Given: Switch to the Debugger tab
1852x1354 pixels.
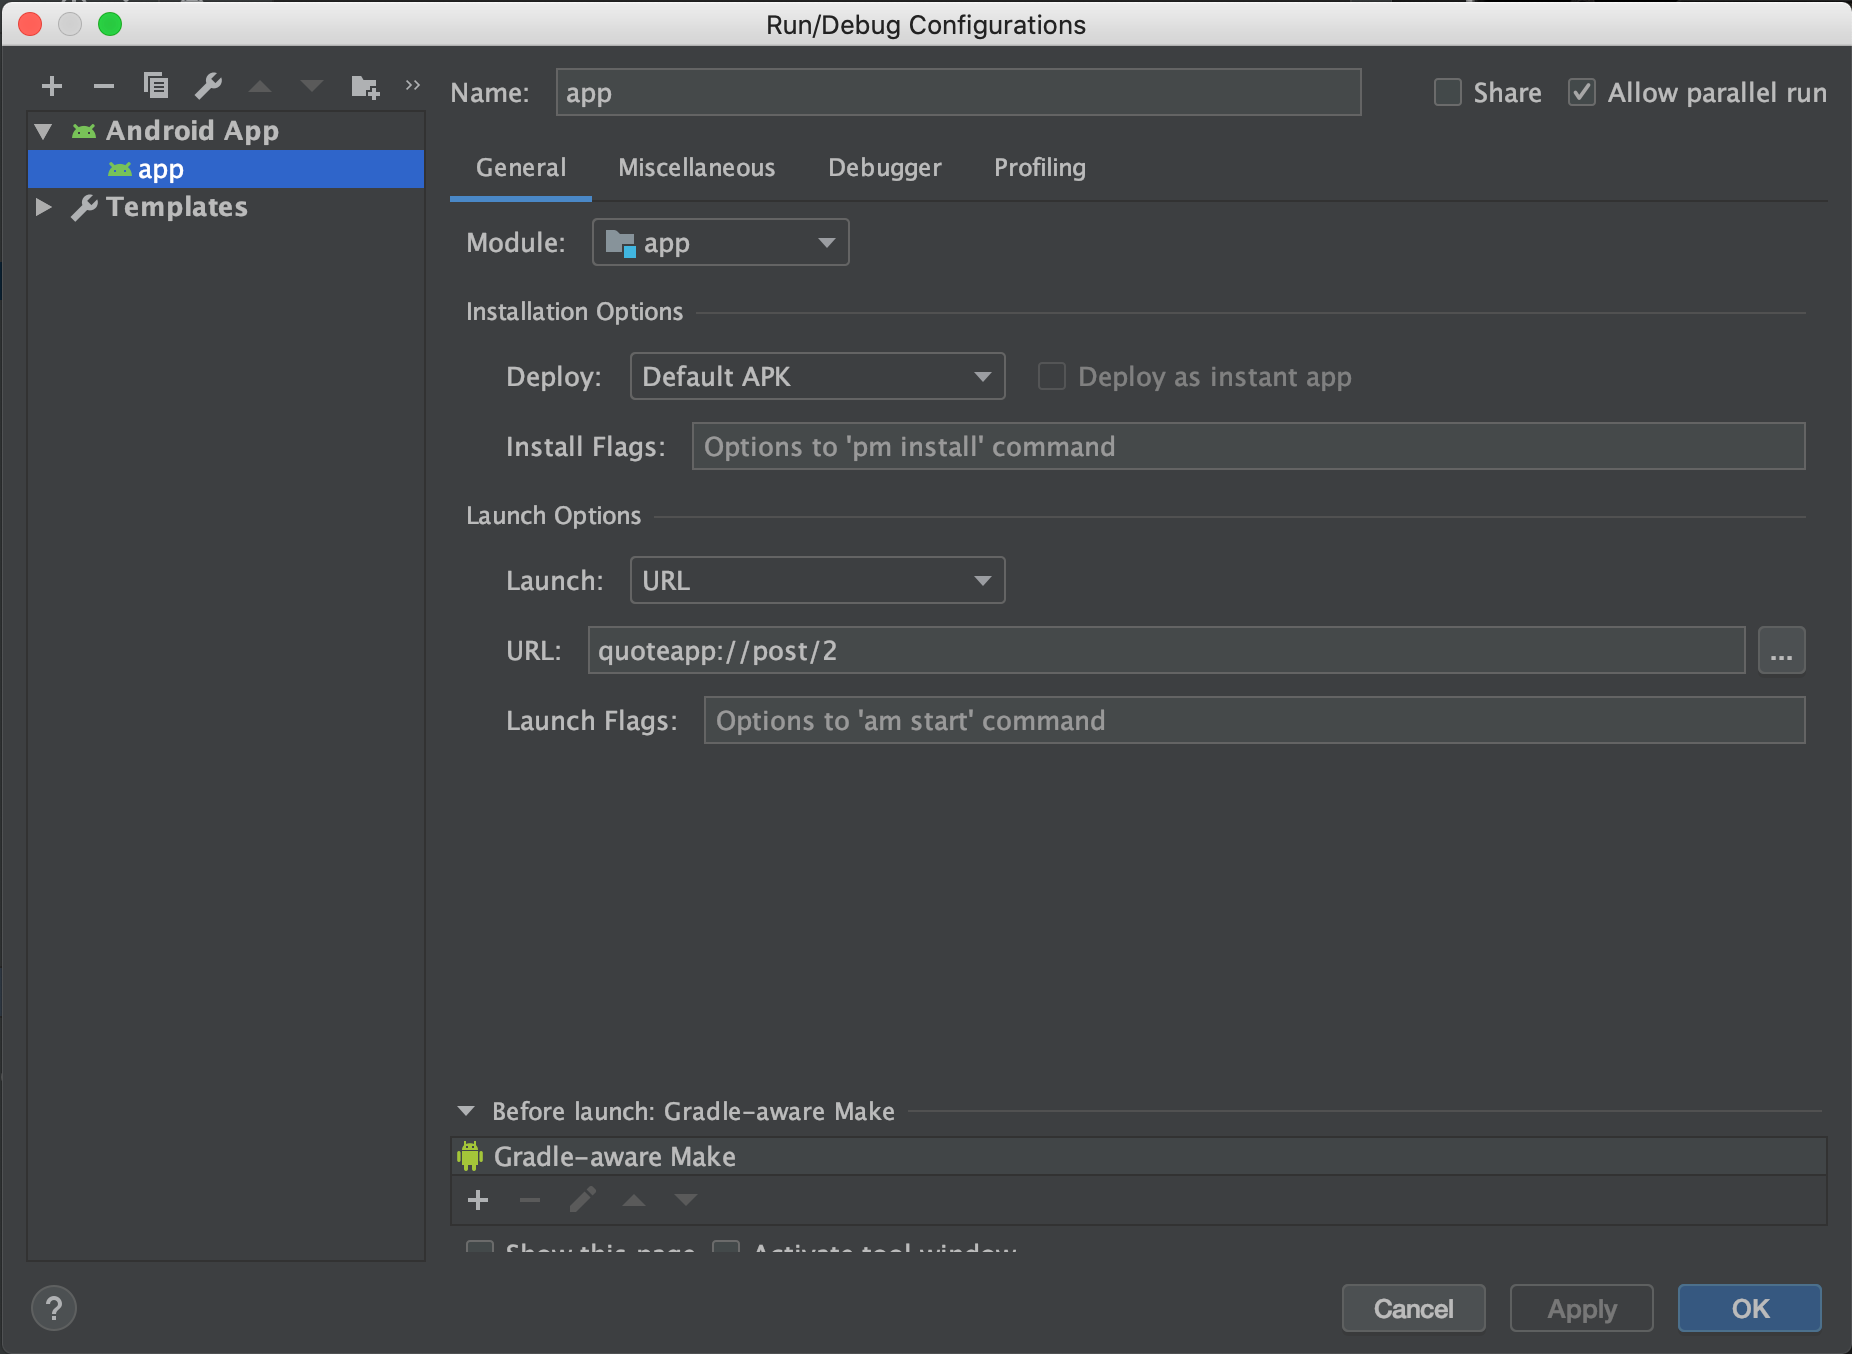Looking at the screenshot, I should (884, 167).
